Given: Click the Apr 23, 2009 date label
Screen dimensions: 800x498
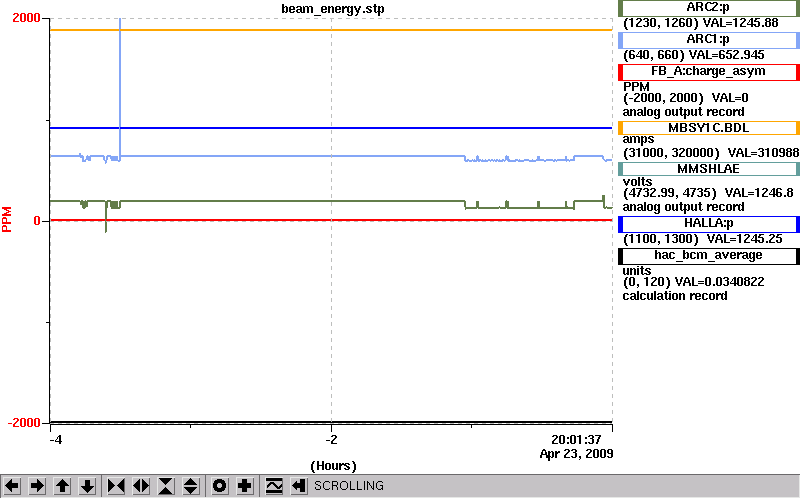Looking at the screenshot, I should click(x=577, y=454).
